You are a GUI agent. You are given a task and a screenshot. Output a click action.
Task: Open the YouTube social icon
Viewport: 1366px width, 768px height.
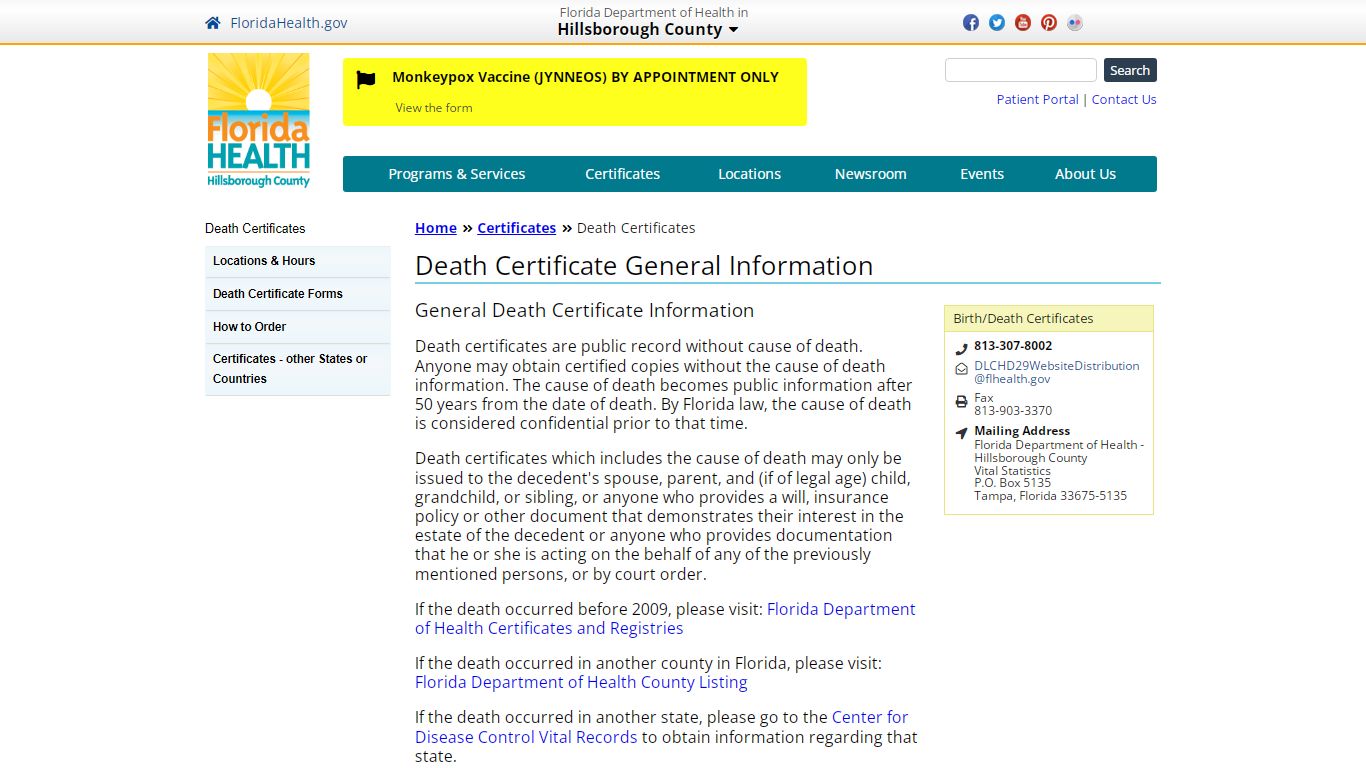pyautogui.click(x=1023, y=23)
